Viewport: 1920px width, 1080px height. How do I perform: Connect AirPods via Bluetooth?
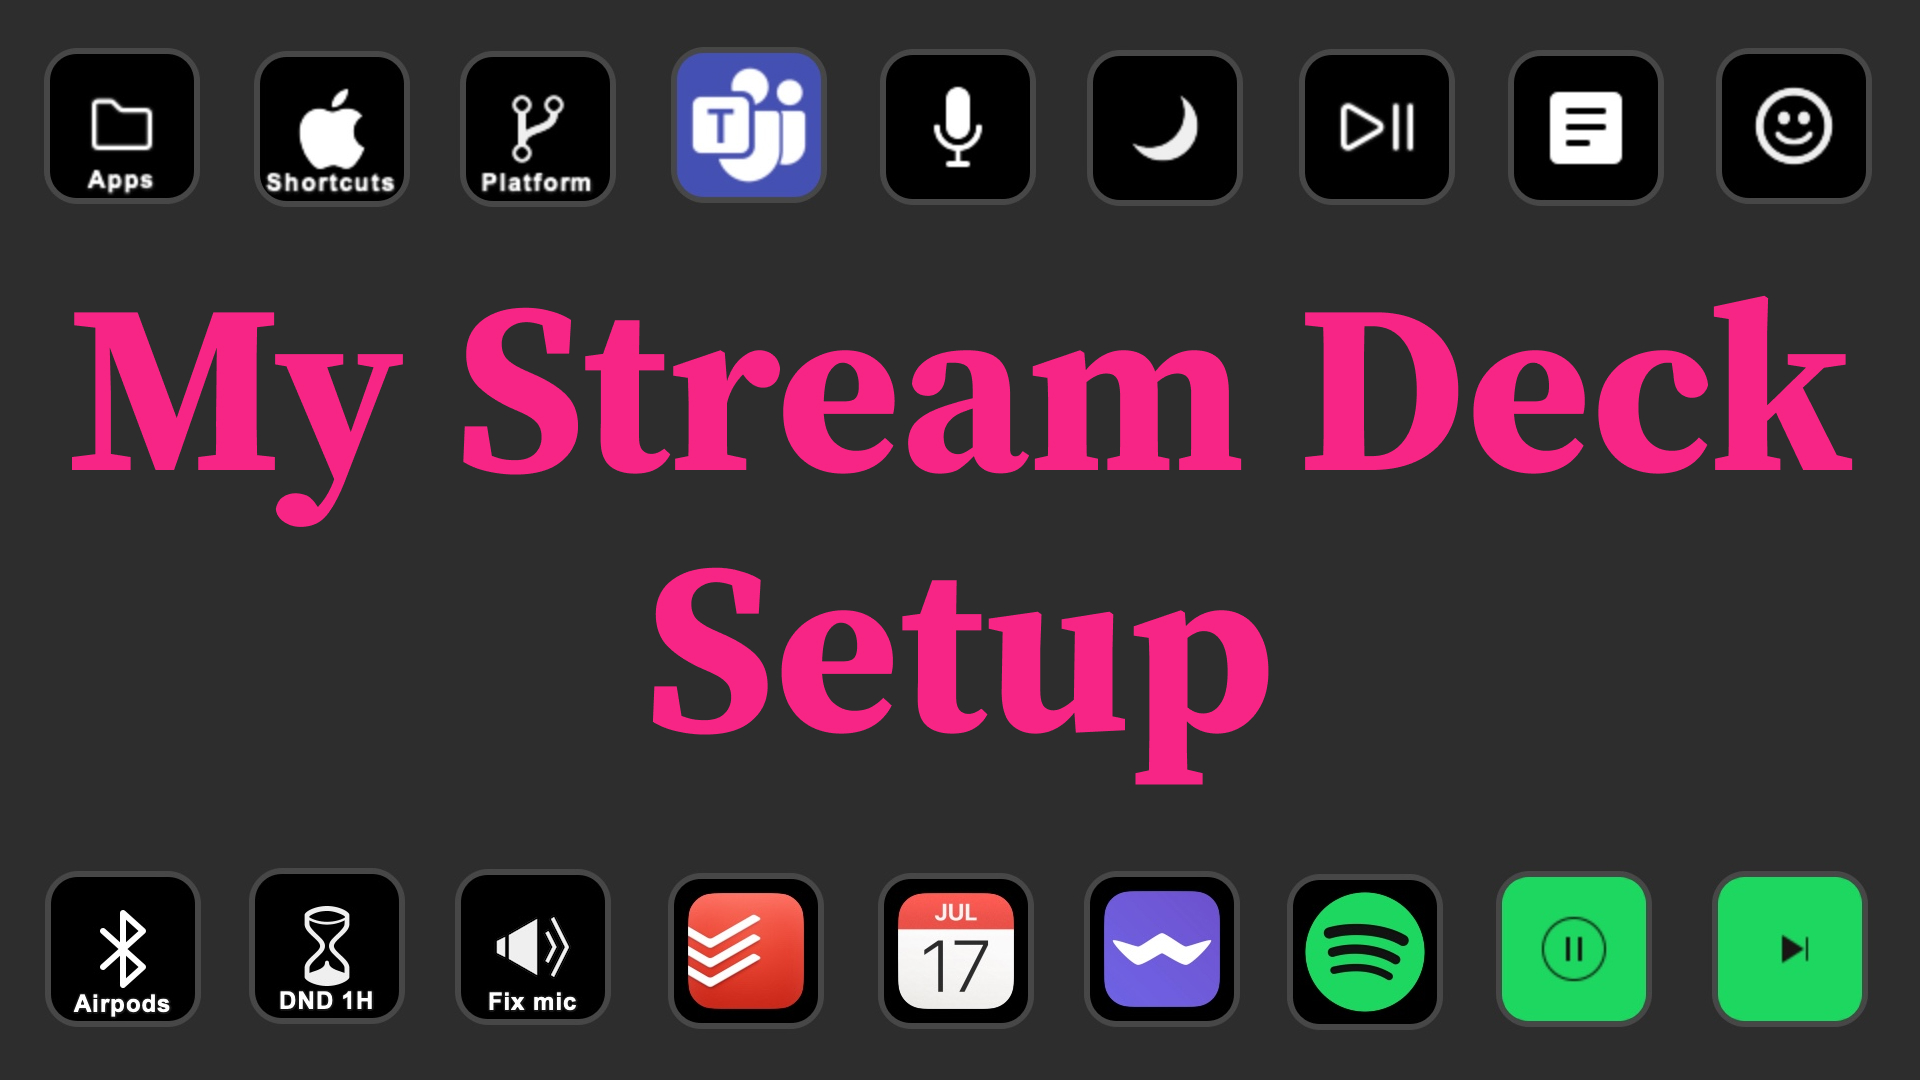point(123,955)
